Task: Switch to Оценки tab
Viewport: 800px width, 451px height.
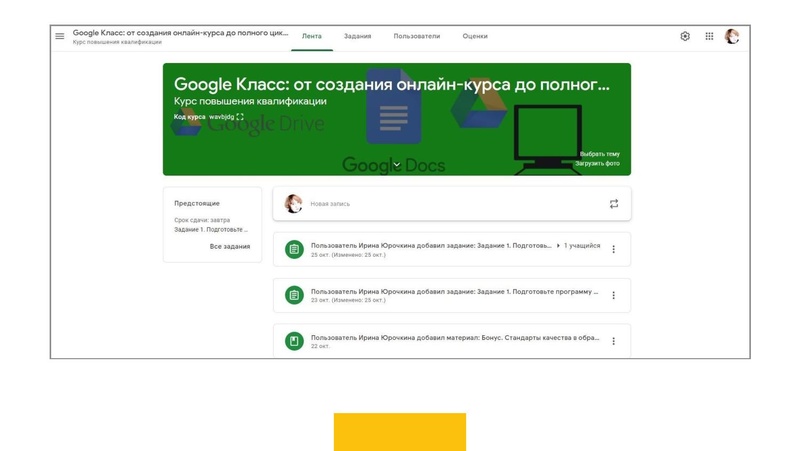Action: pos(475,36)
